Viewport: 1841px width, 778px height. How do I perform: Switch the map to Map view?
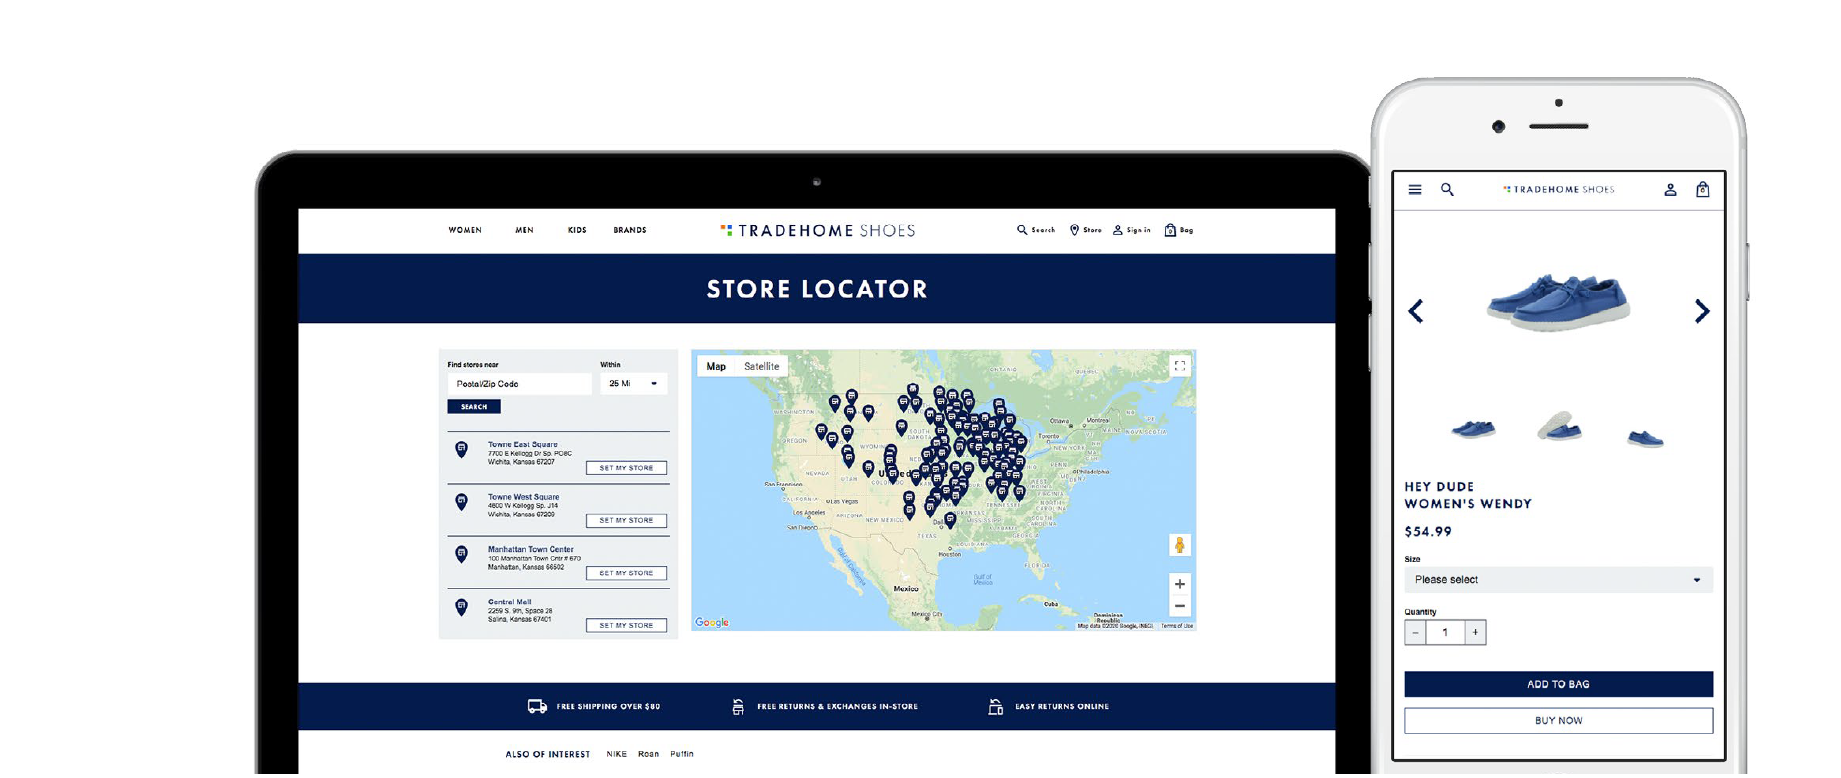[x=716, y=366]
